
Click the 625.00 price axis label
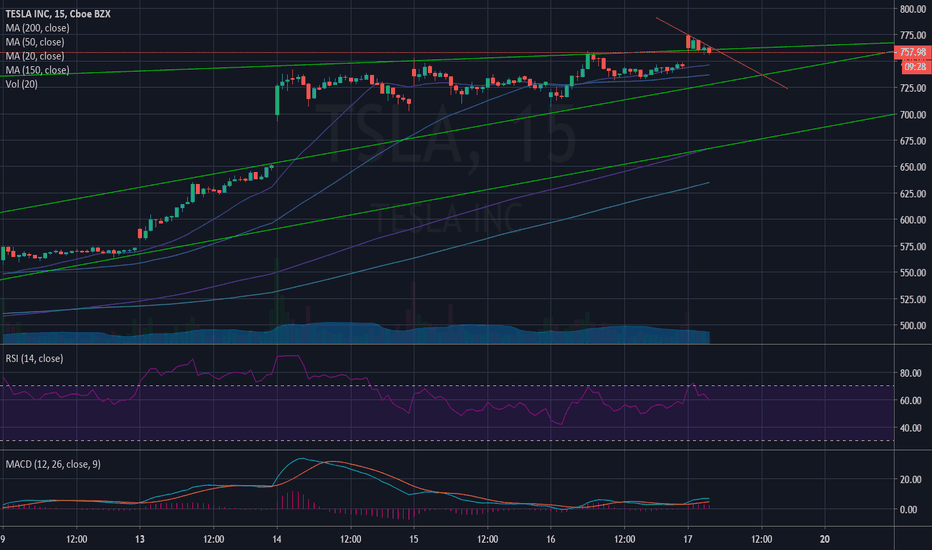[x=913, y=194]
